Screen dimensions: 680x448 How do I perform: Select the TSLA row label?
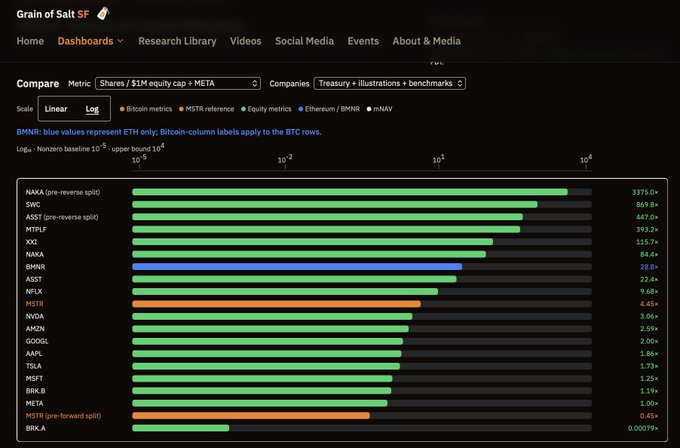pos(33,366)
